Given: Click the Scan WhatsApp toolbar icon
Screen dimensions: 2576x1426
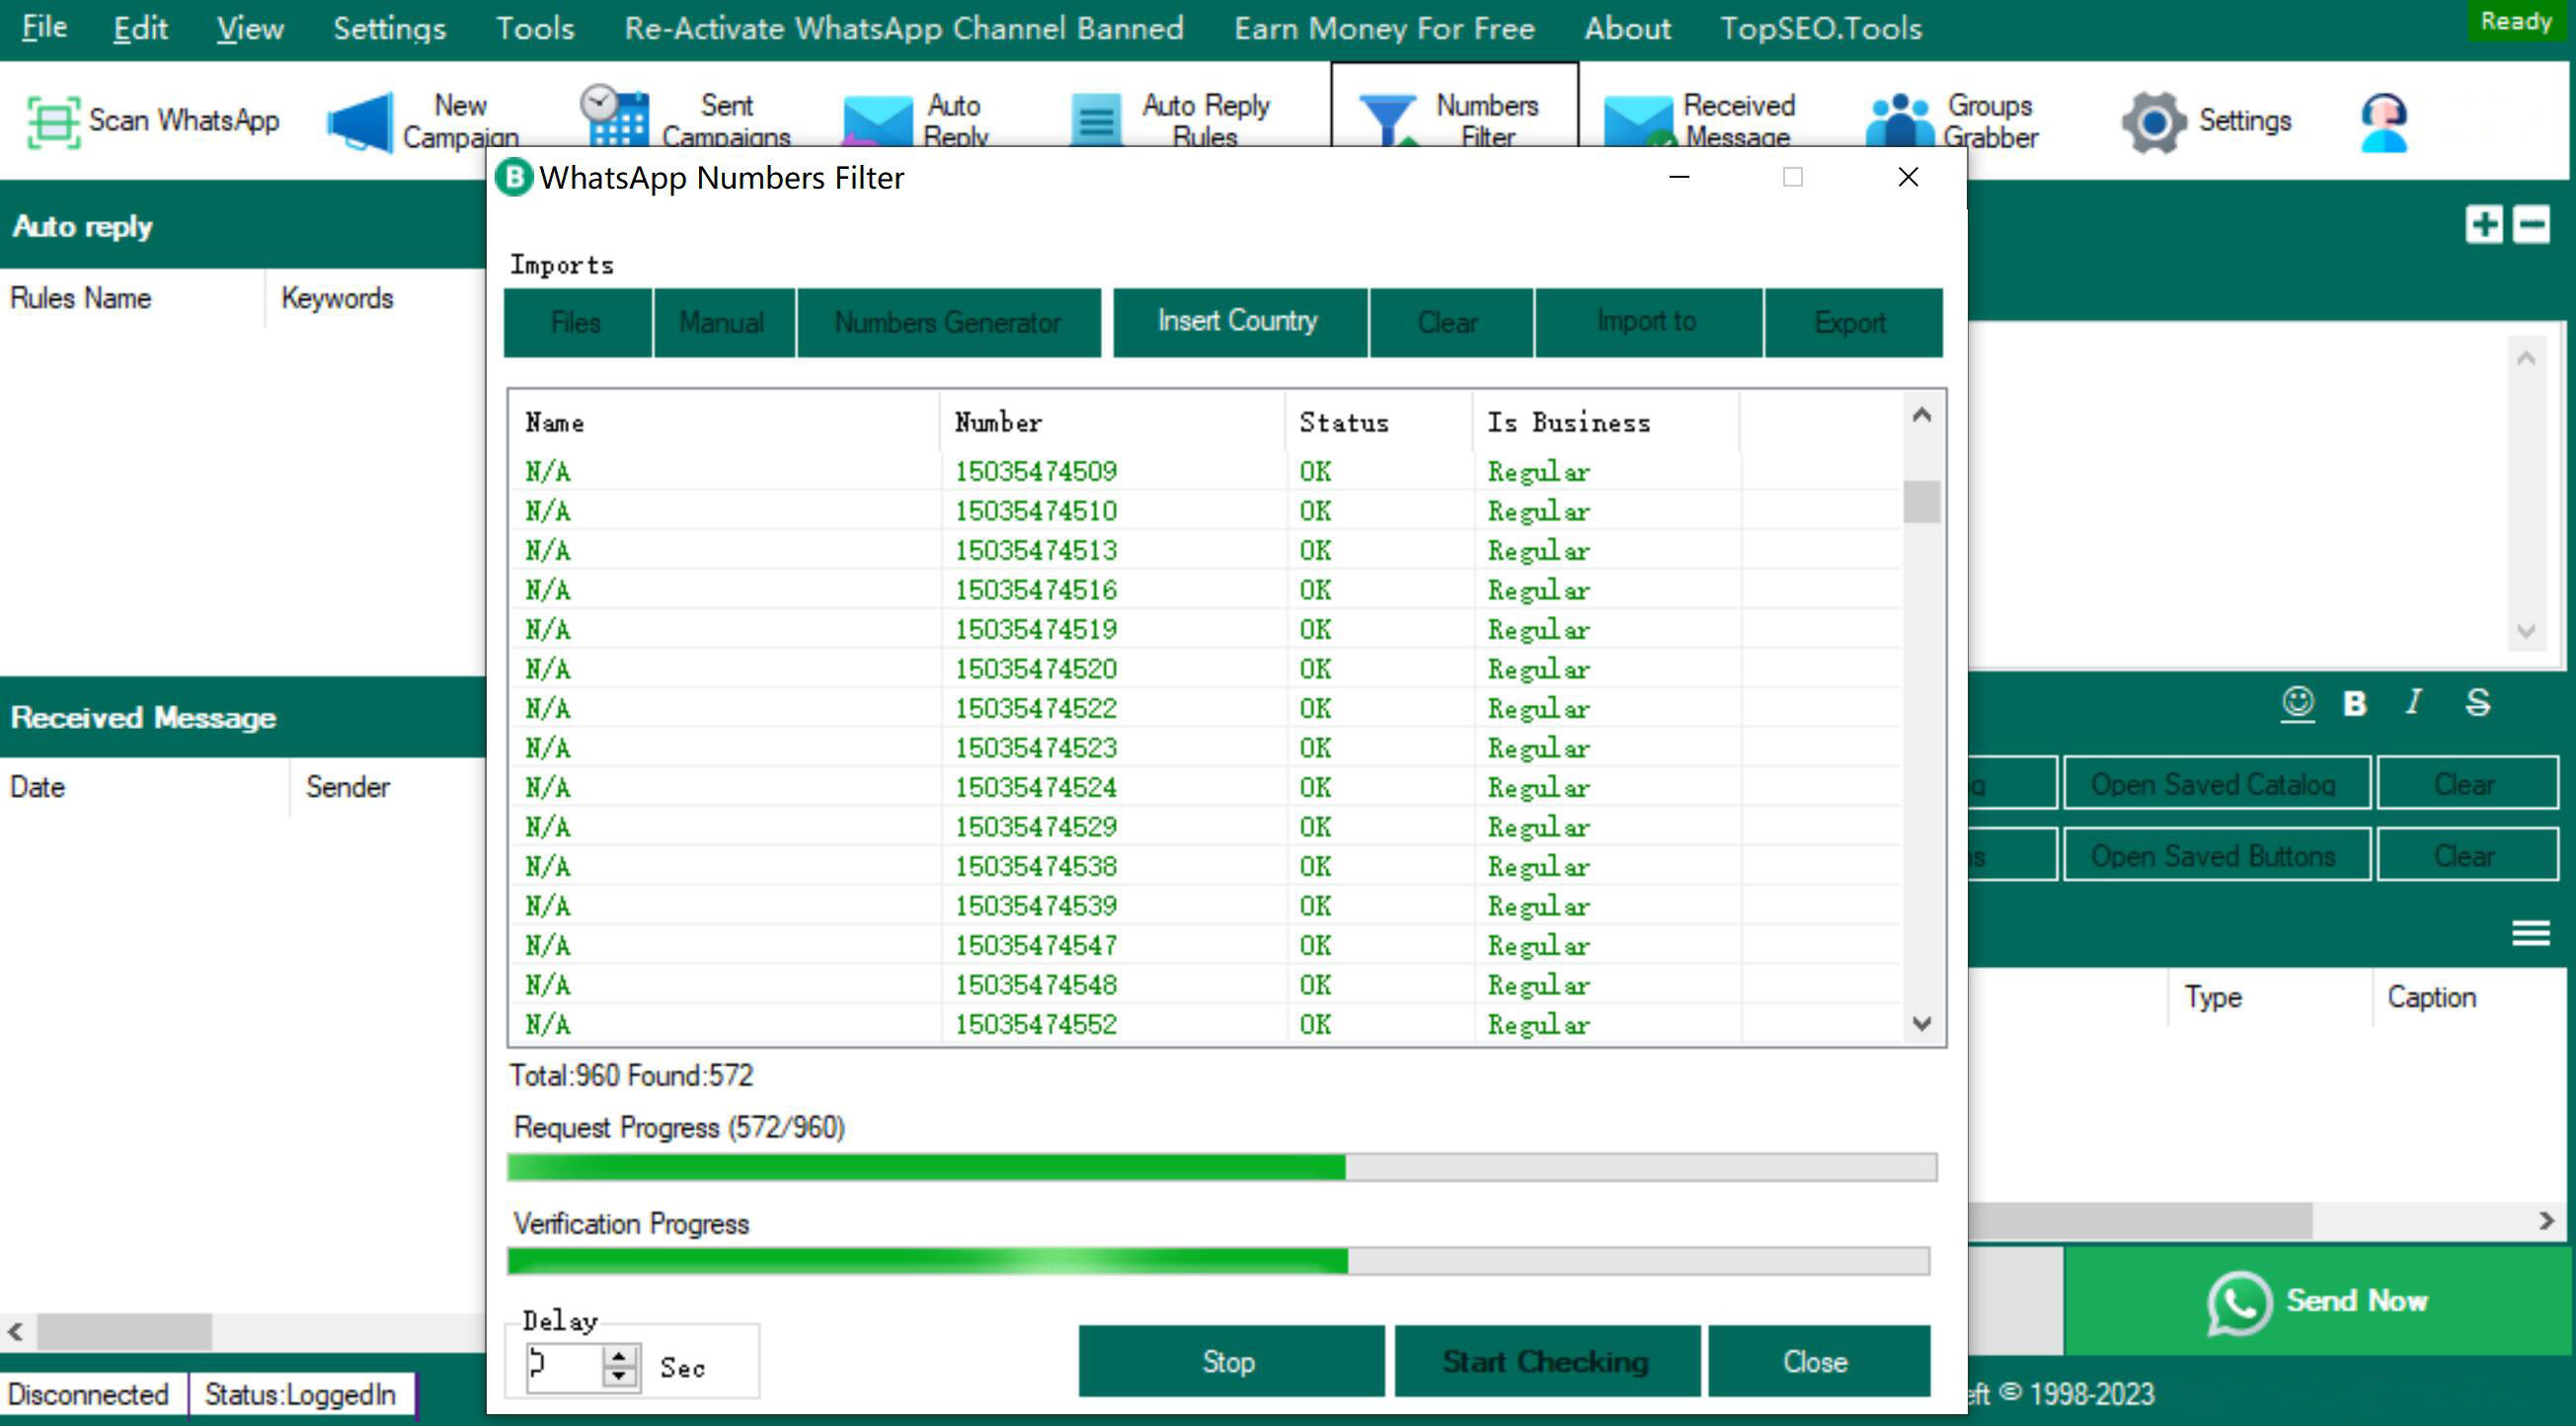Looking at the screenshot, I should pyautogui.click(x=53, y=122).
